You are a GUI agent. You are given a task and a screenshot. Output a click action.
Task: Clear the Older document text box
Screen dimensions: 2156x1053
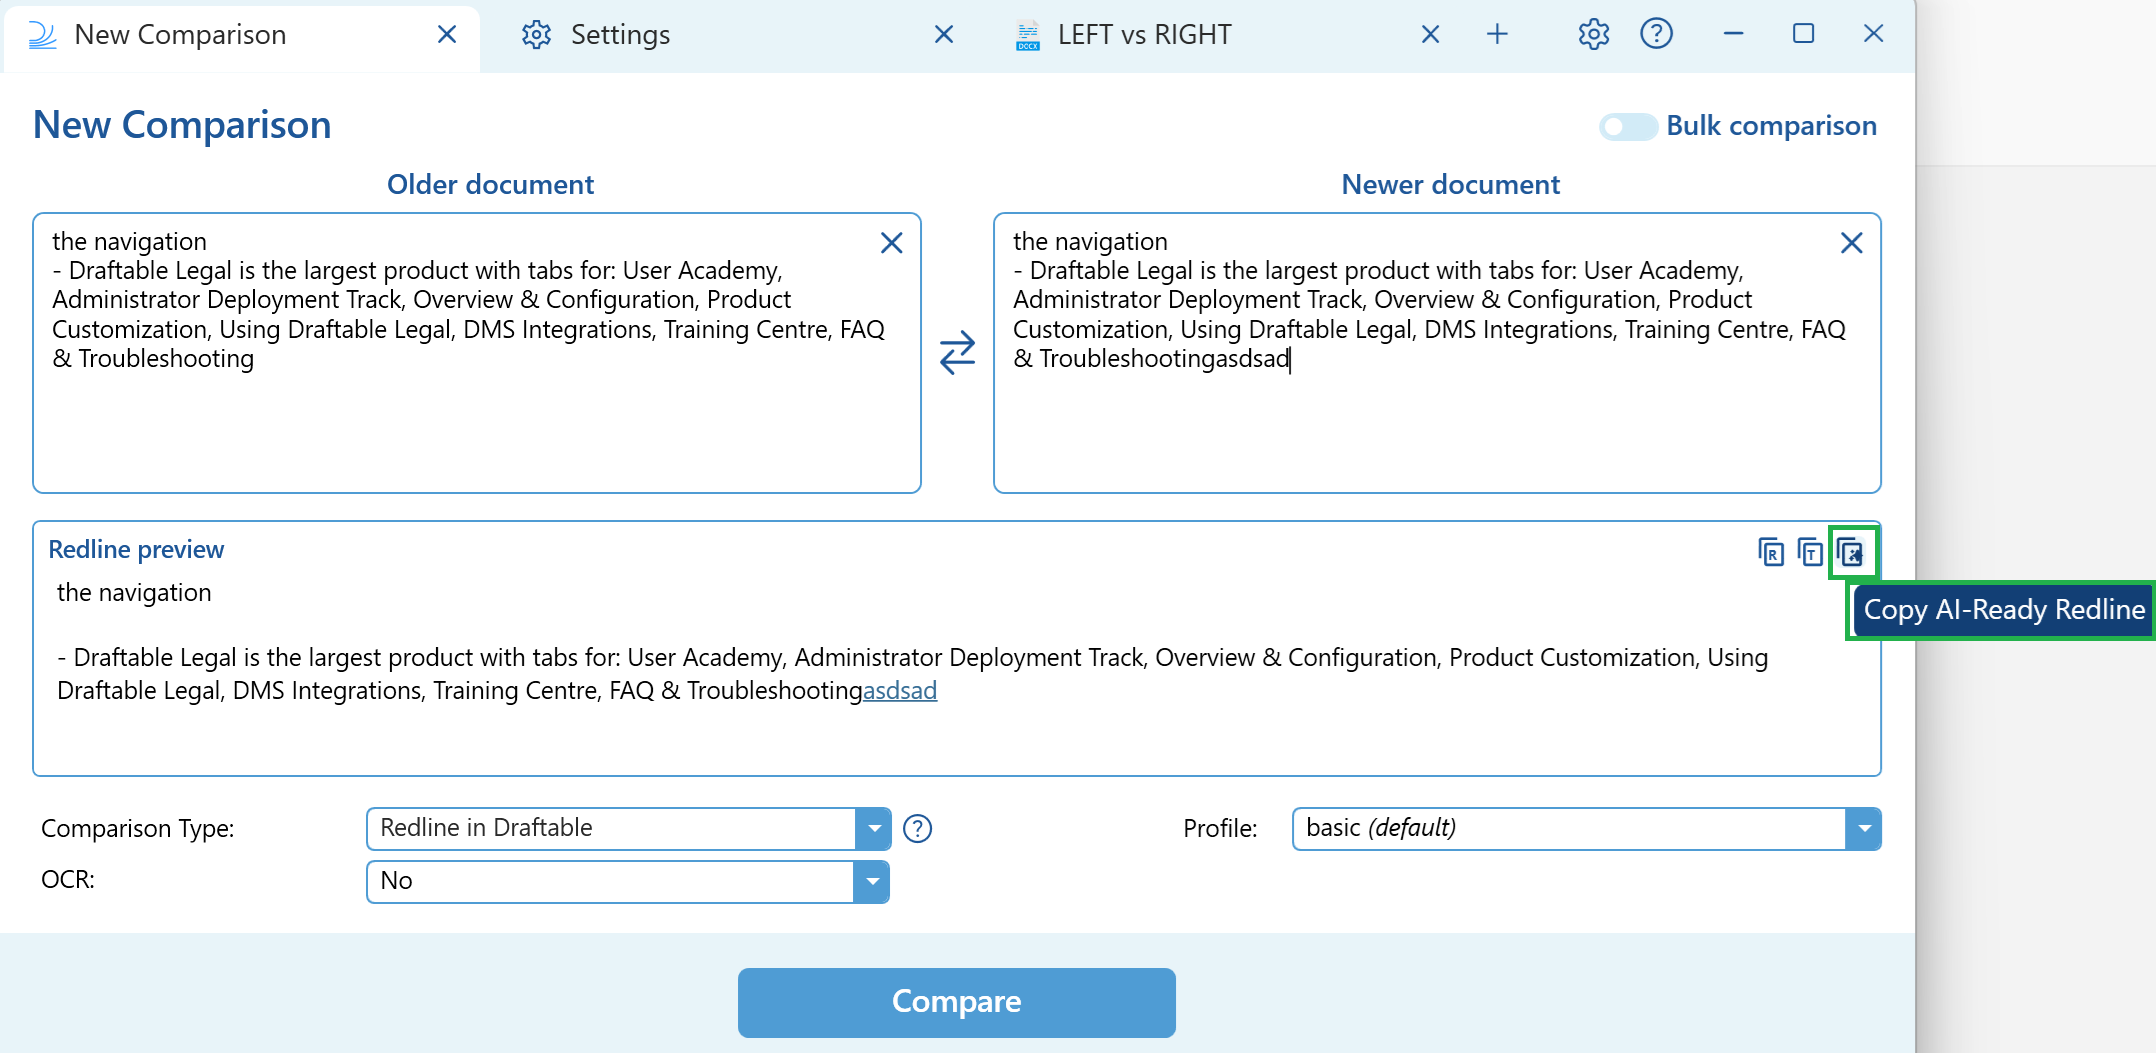(x=891, y=243)
